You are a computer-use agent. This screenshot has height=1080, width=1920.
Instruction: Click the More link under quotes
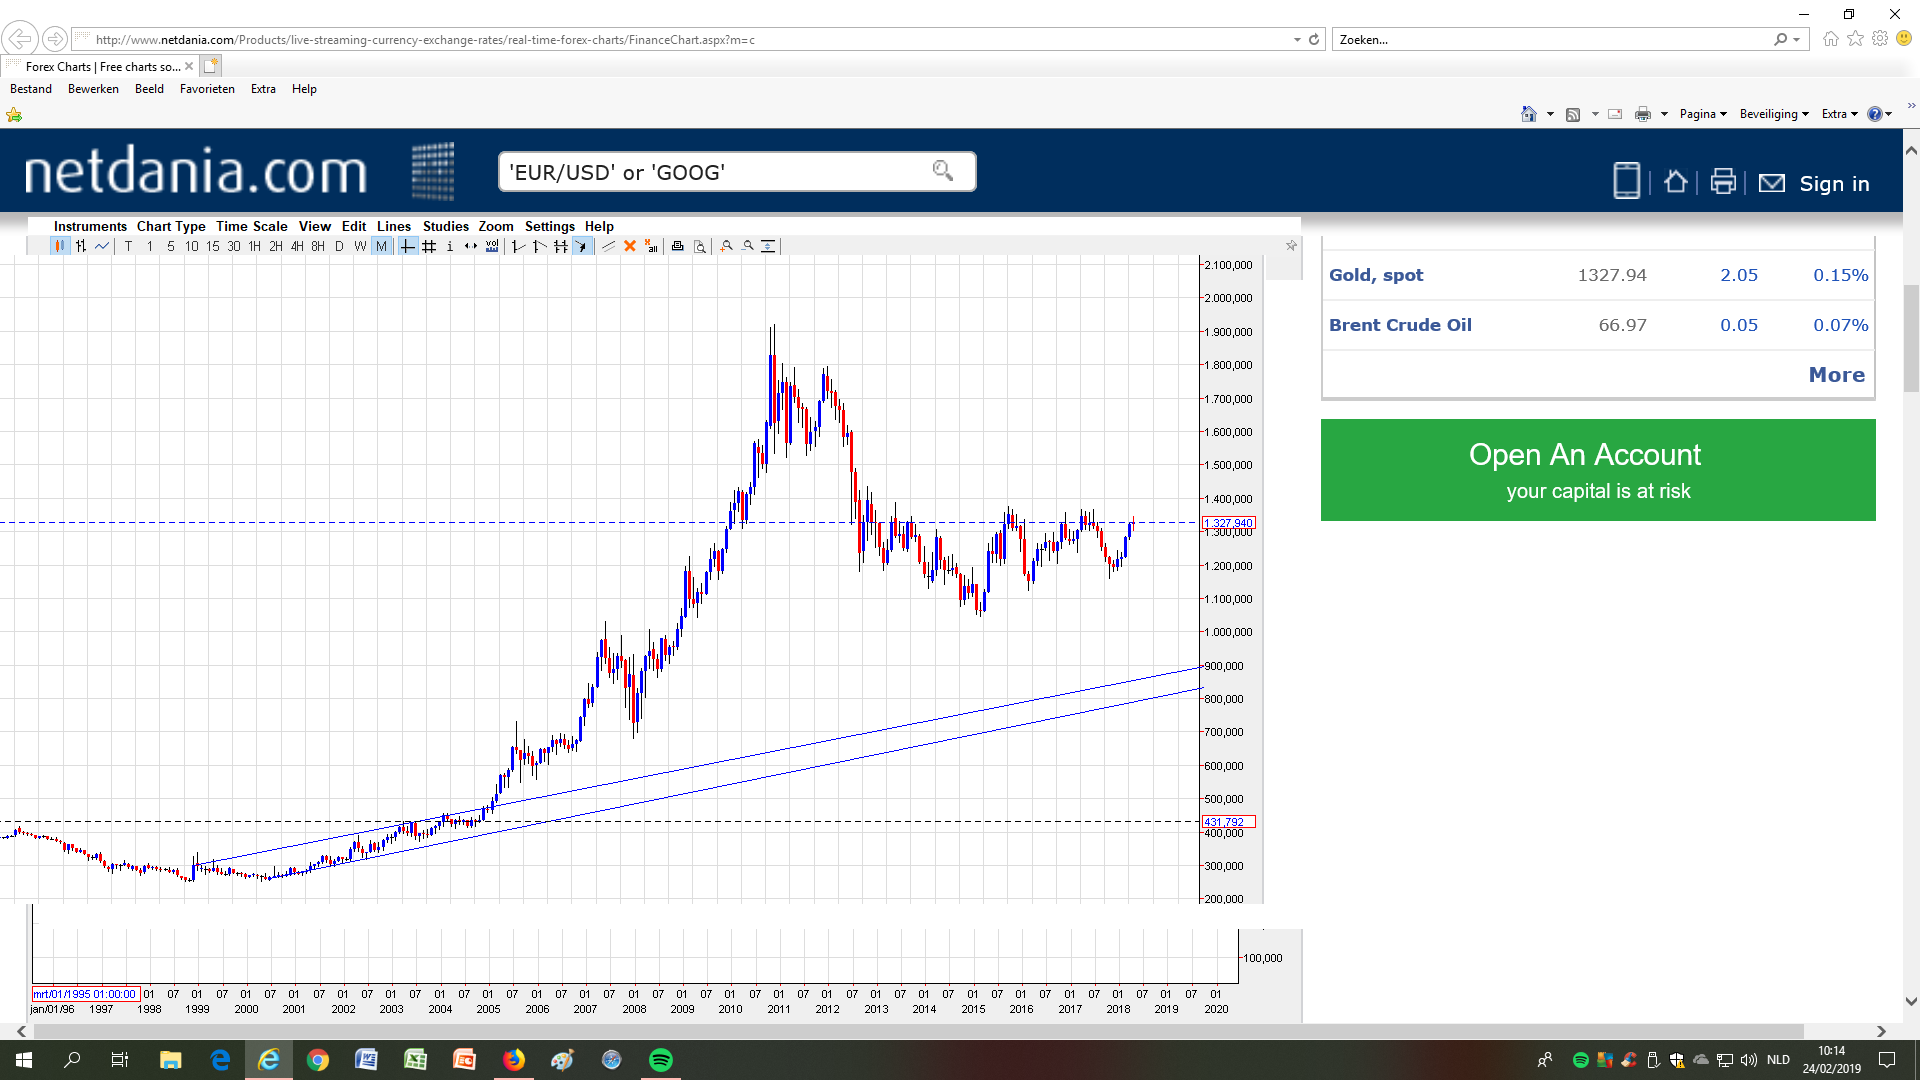point(1836,375)
